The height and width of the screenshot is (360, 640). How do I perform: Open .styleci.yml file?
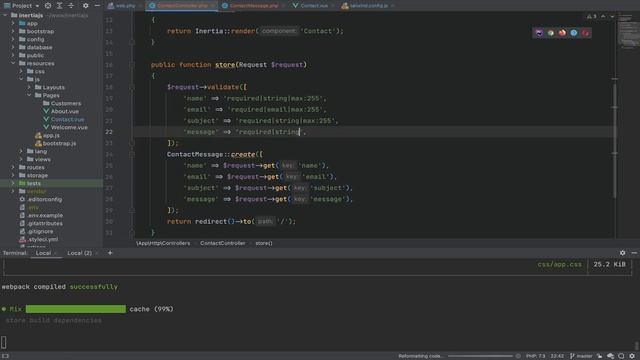click(x=38, y=240)
